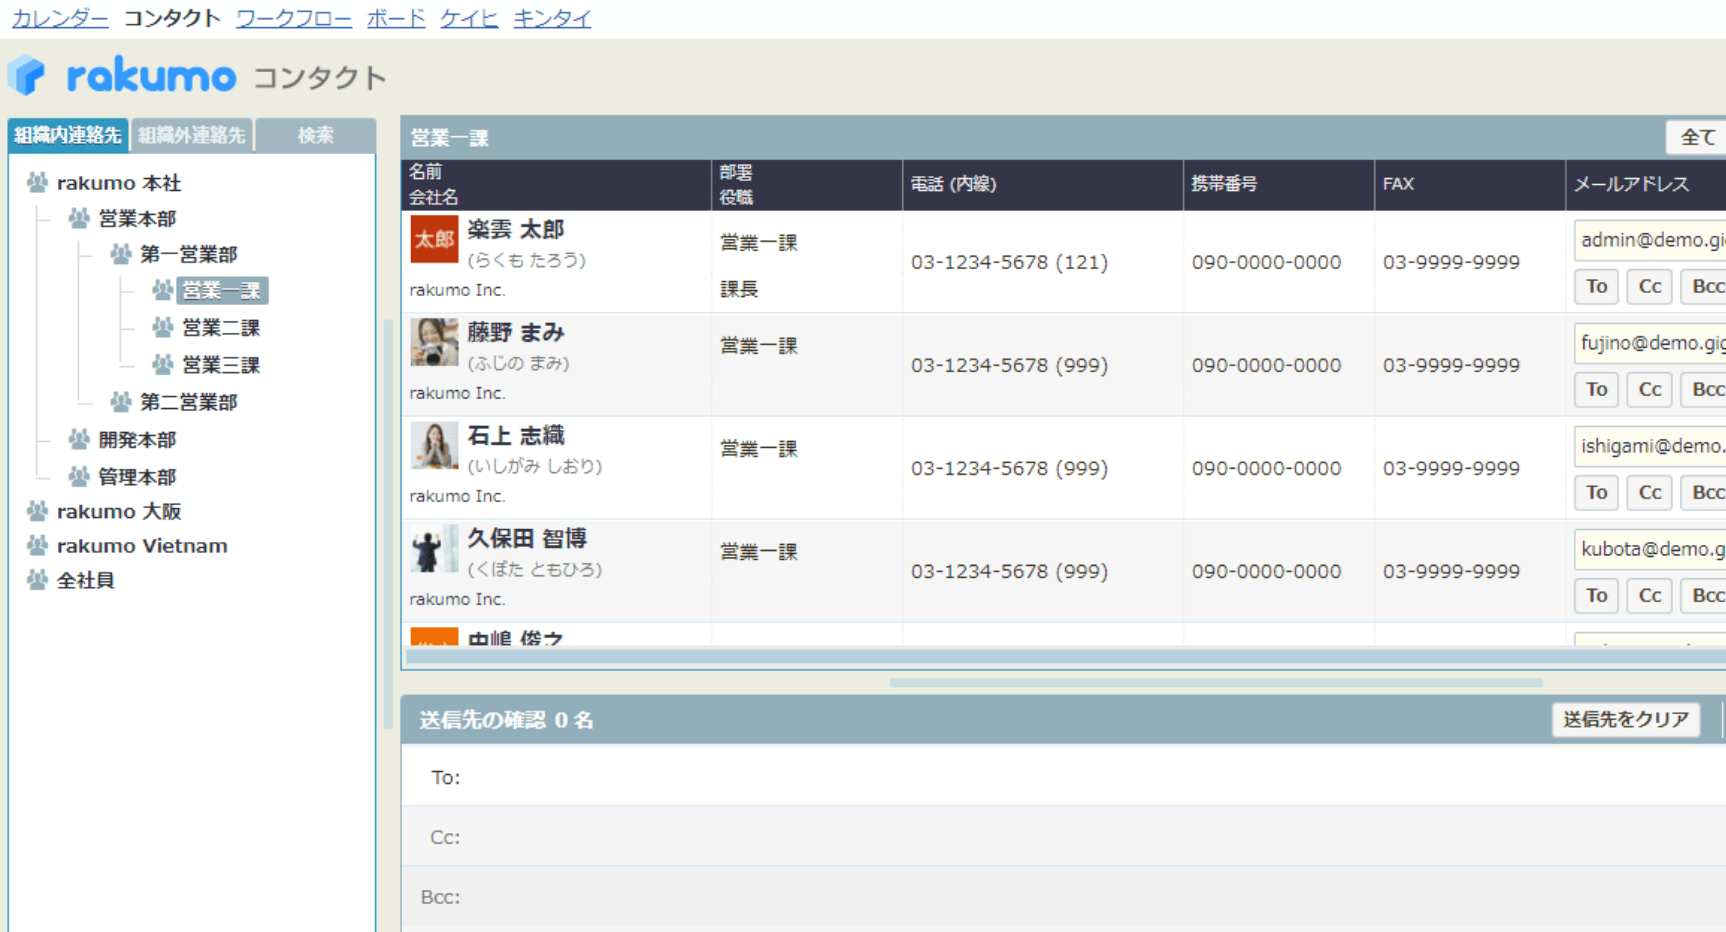Click group icon beside 営業一課
This screenshot has width=1726, height=932.
pos(162,290)
